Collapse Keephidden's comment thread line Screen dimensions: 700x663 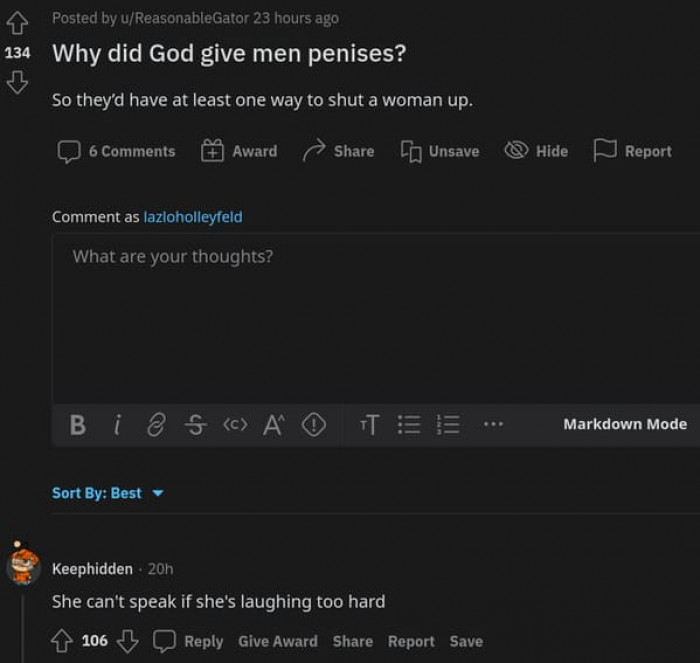click(x=22, y=625)
